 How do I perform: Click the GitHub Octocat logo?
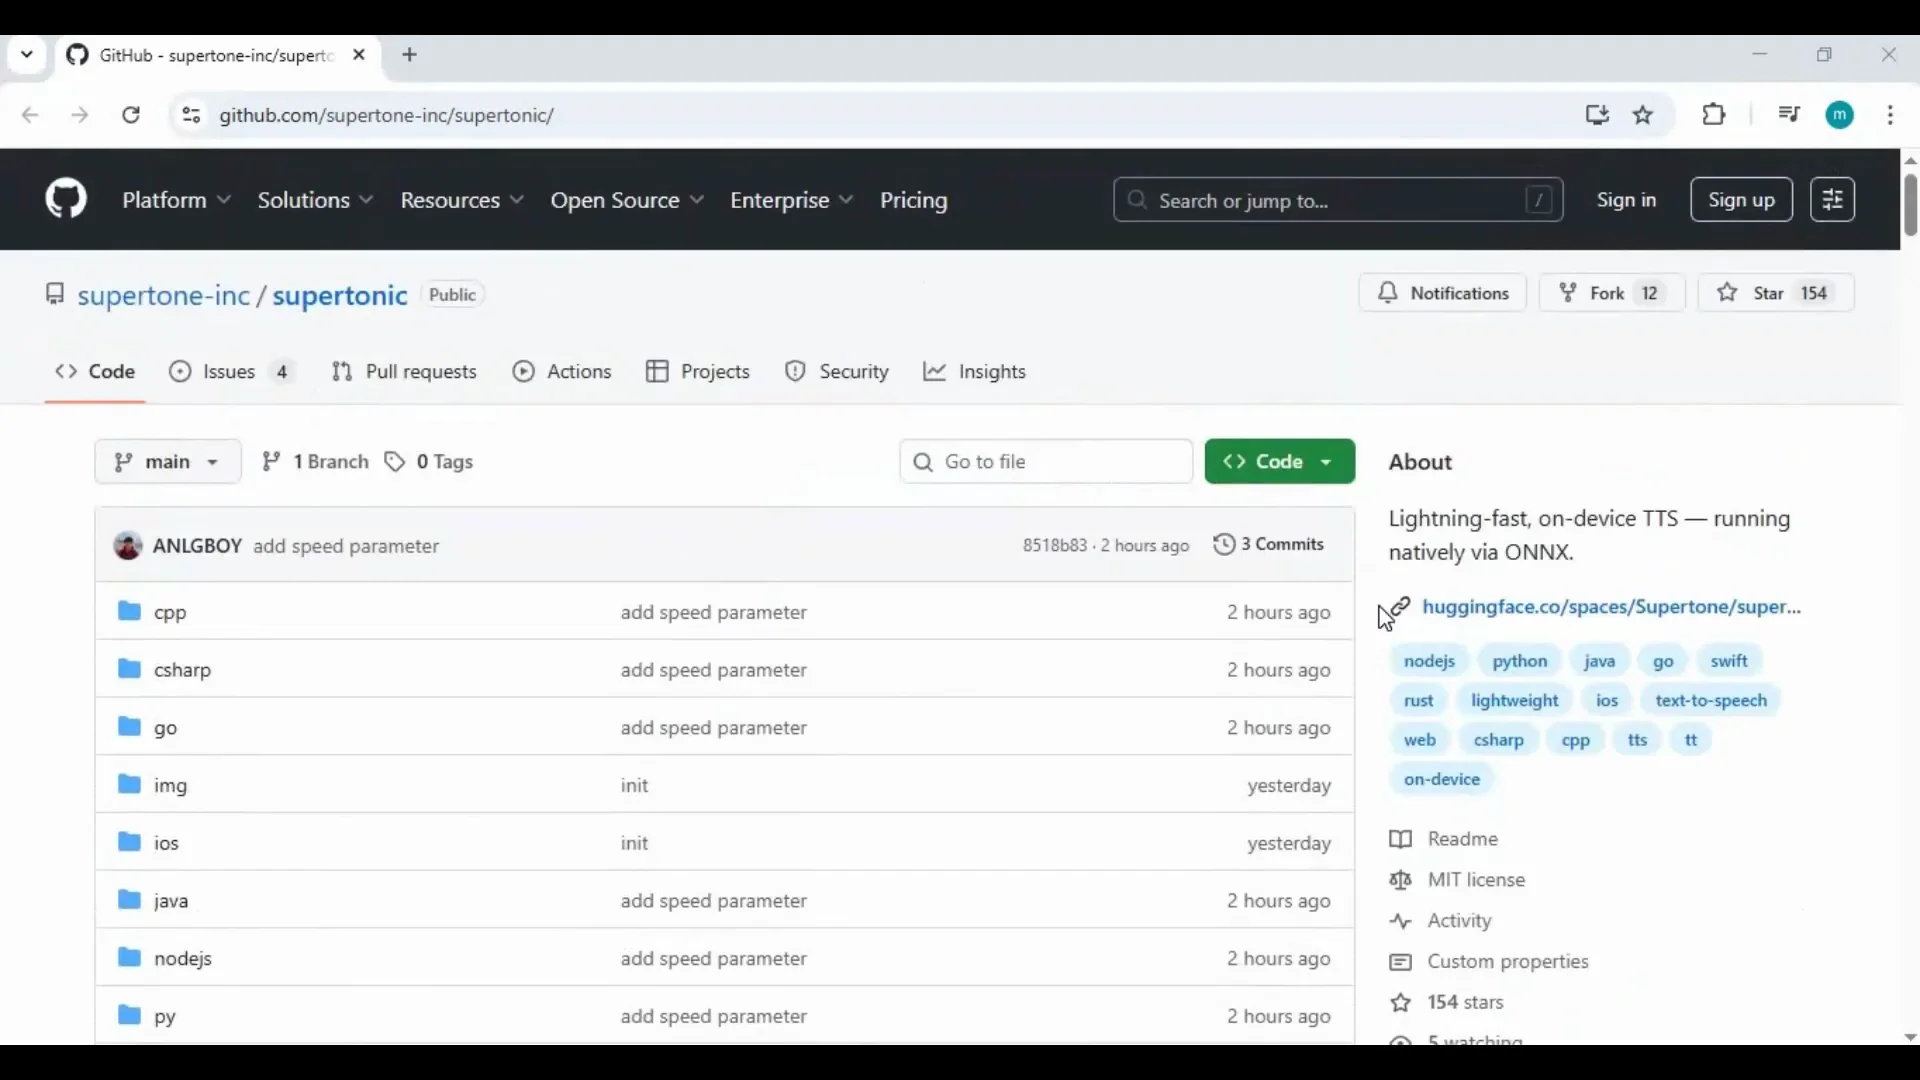[66, 199]
